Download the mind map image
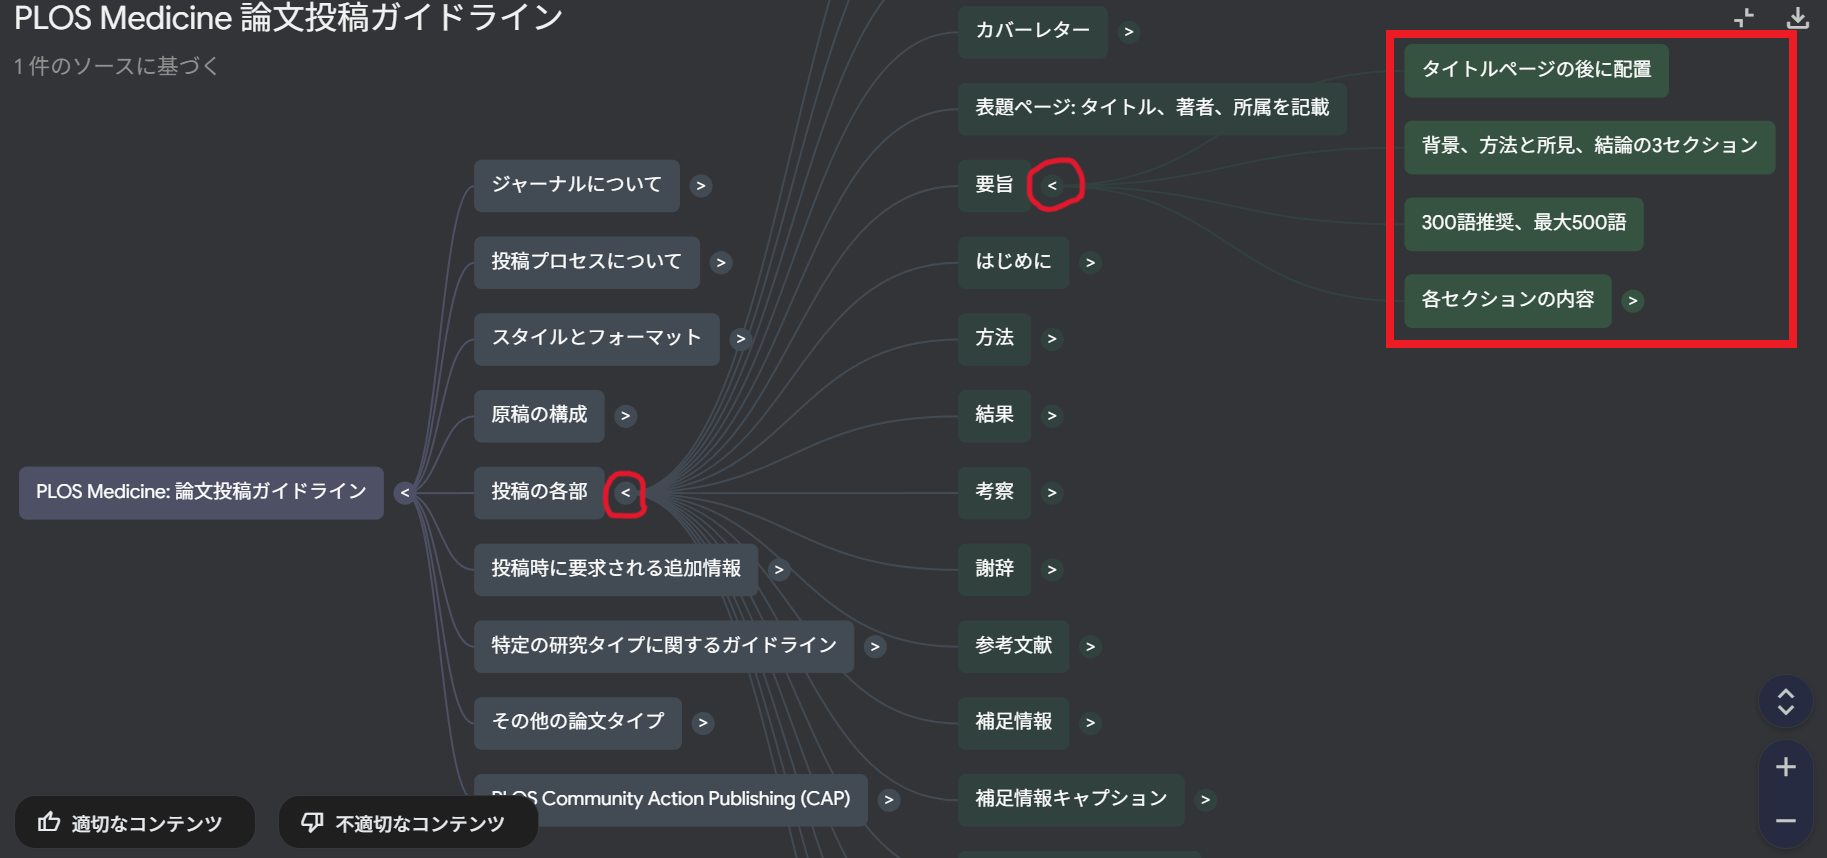 pos(1797,18)
